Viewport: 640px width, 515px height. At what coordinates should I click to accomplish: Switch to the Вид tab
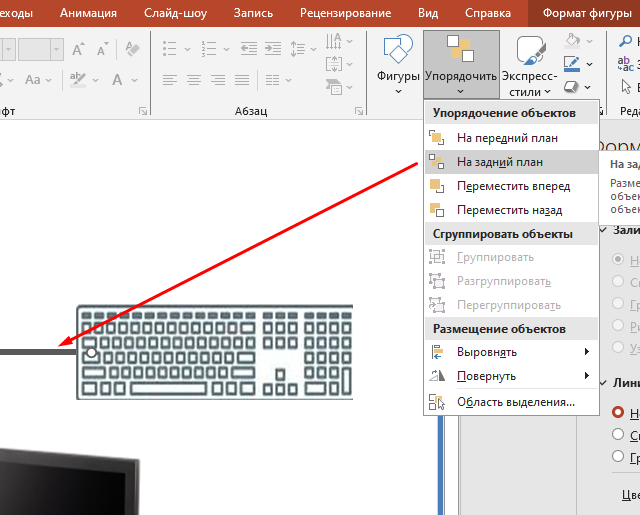428,13
